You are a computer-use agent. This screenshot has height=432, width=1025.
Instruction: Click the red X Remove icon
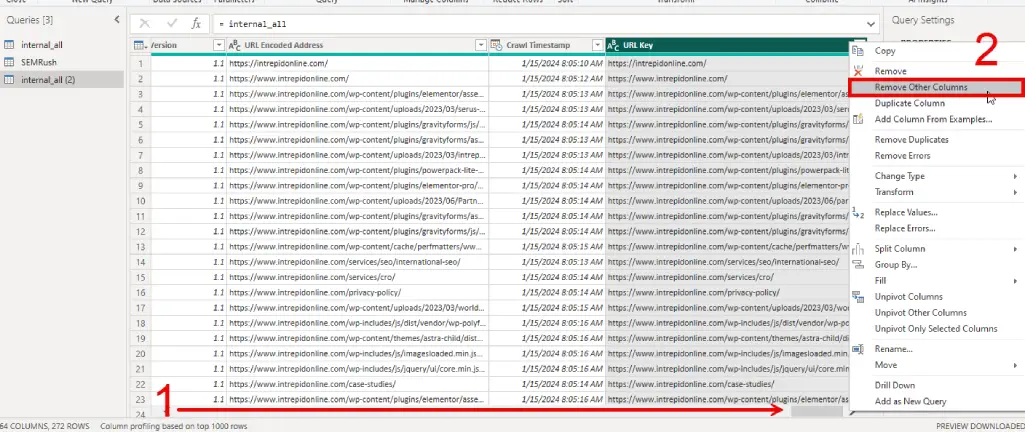858,71
